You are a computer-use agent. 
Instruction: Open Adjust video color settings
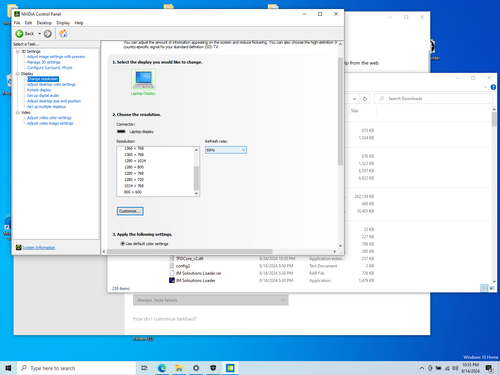coord(49,118)
